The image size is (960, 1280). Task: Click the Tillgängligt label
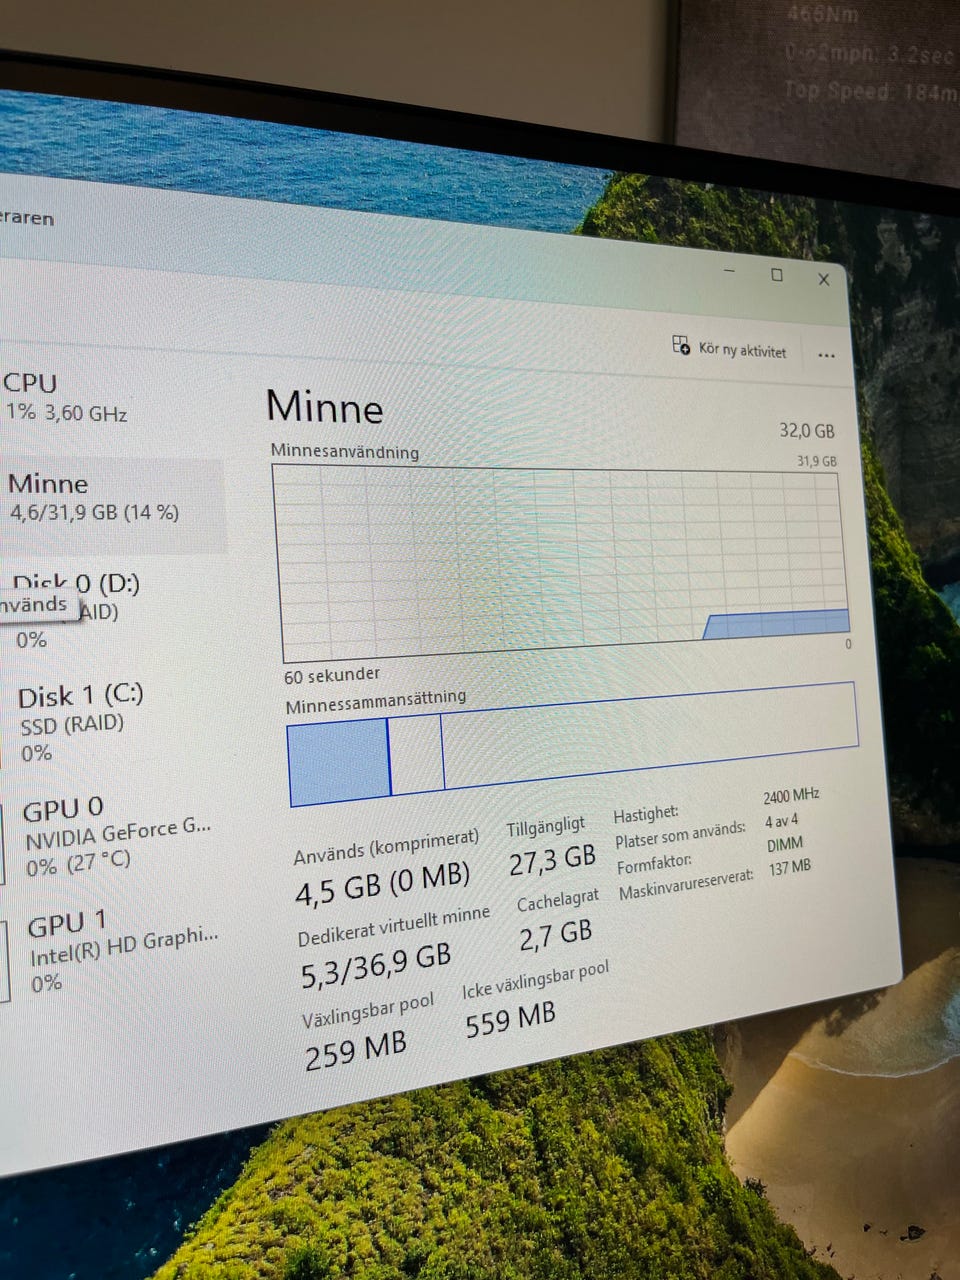546,827
